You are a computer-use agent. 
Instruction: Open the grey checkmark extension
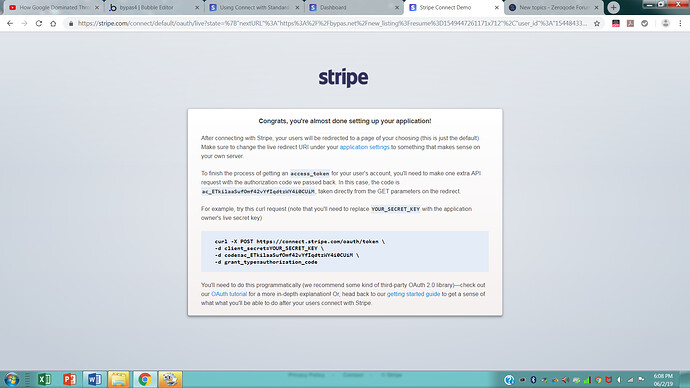point(644,23)
